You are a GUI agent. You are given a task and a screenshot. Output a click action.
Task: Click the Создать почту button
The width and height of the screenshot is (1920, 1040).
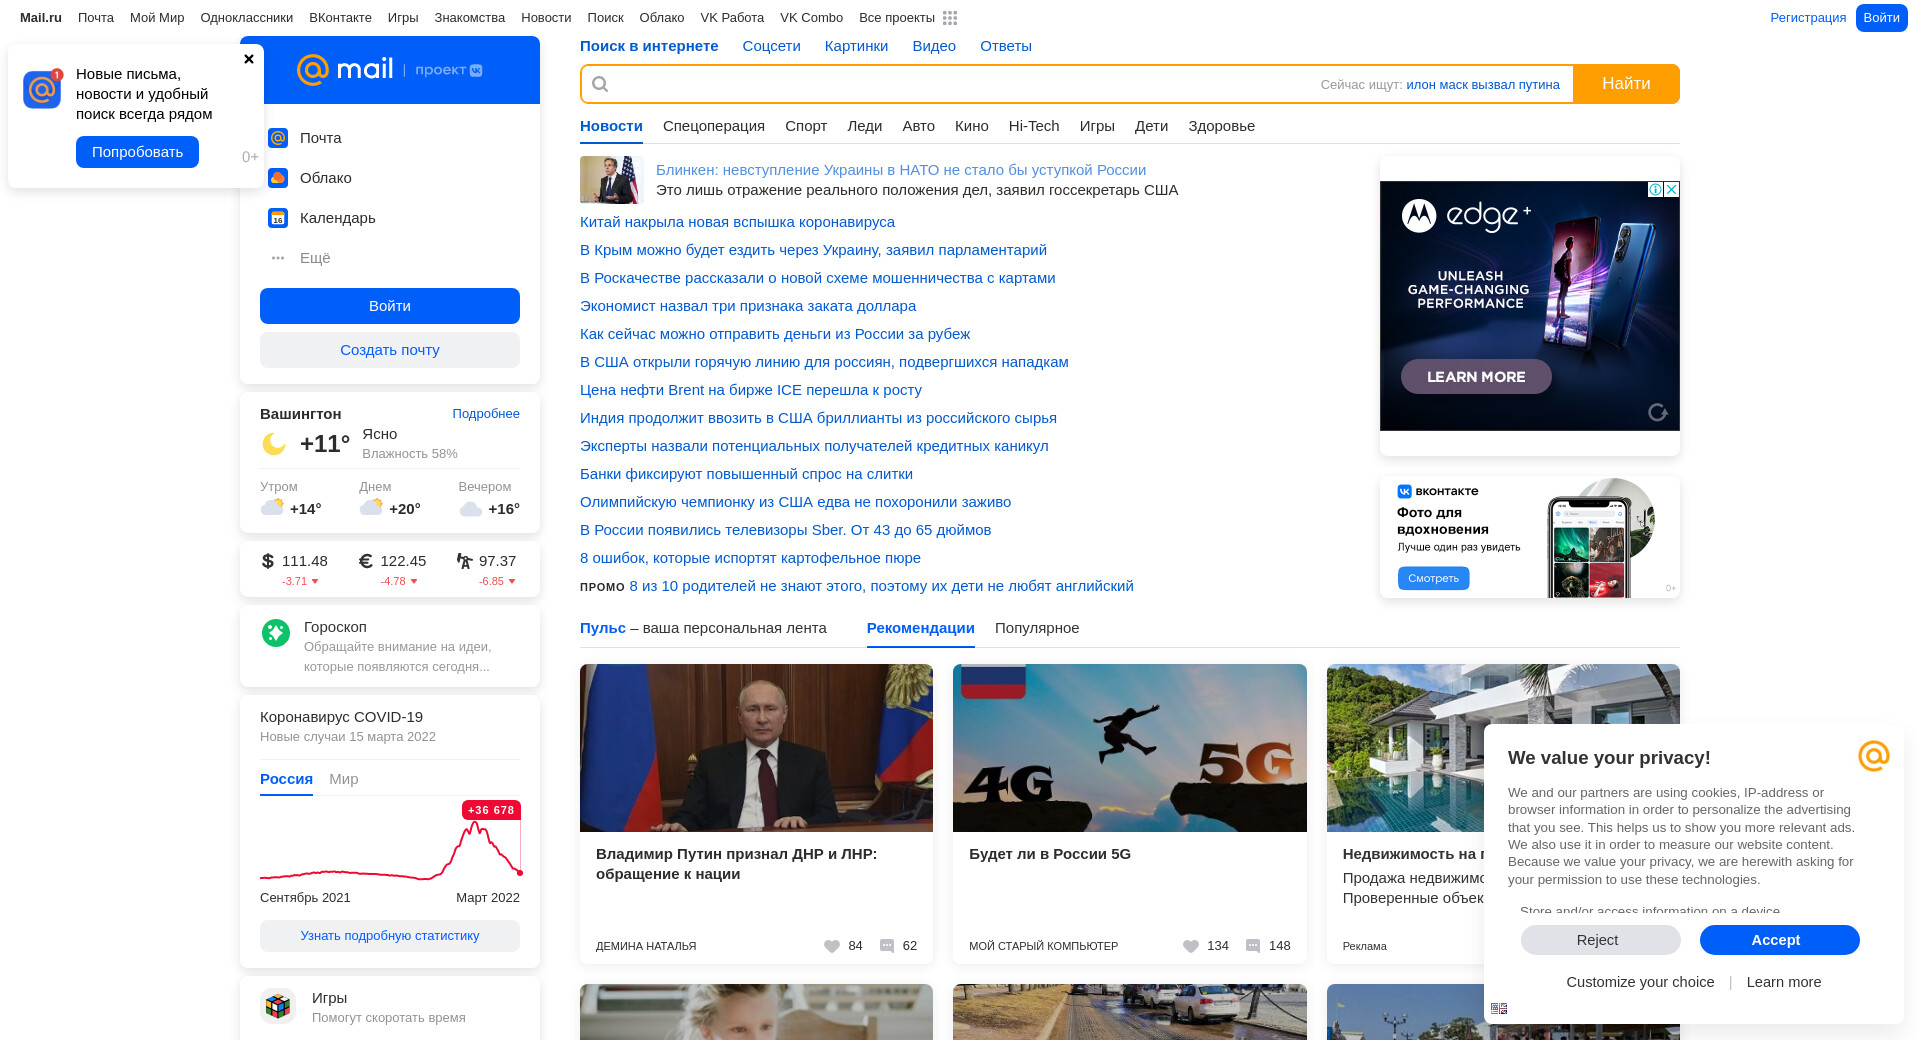coord(390,350)
